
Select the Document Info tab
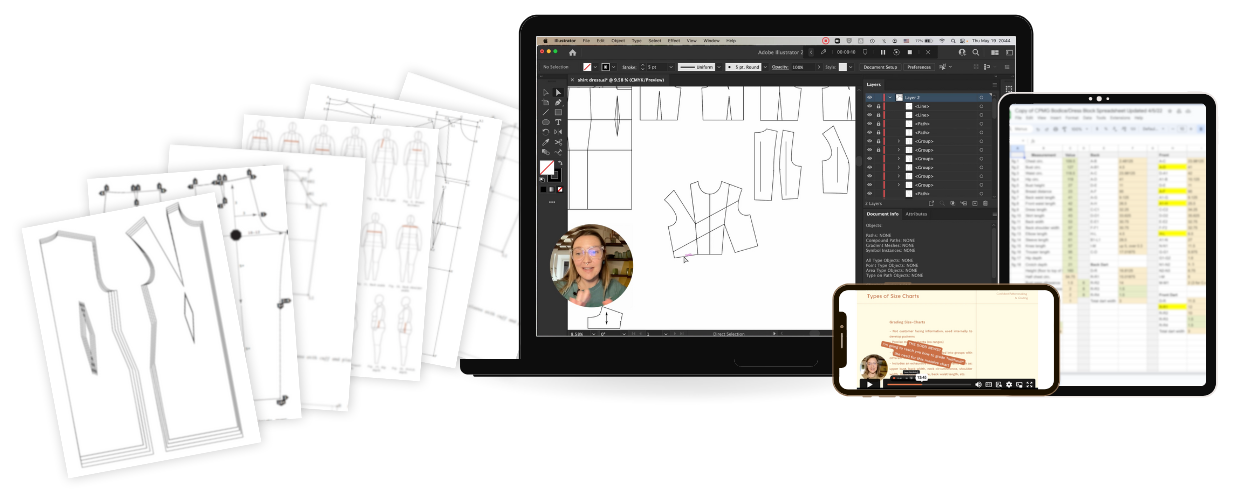[883, 214]
